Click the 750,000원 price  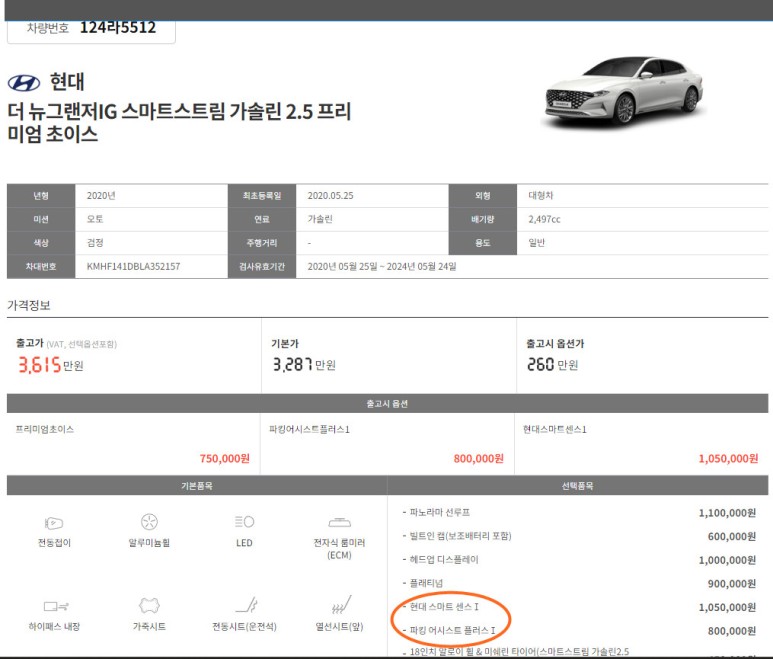[x=224, y=458]
